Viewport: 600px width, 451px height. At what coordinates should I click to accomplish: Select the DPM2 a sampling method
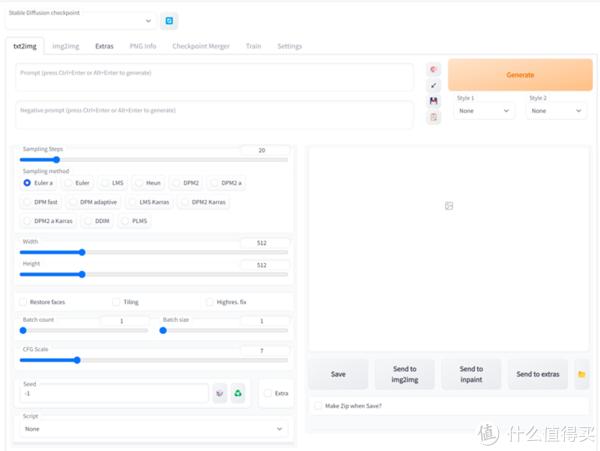pyautogui.click(x=227, y=183)
